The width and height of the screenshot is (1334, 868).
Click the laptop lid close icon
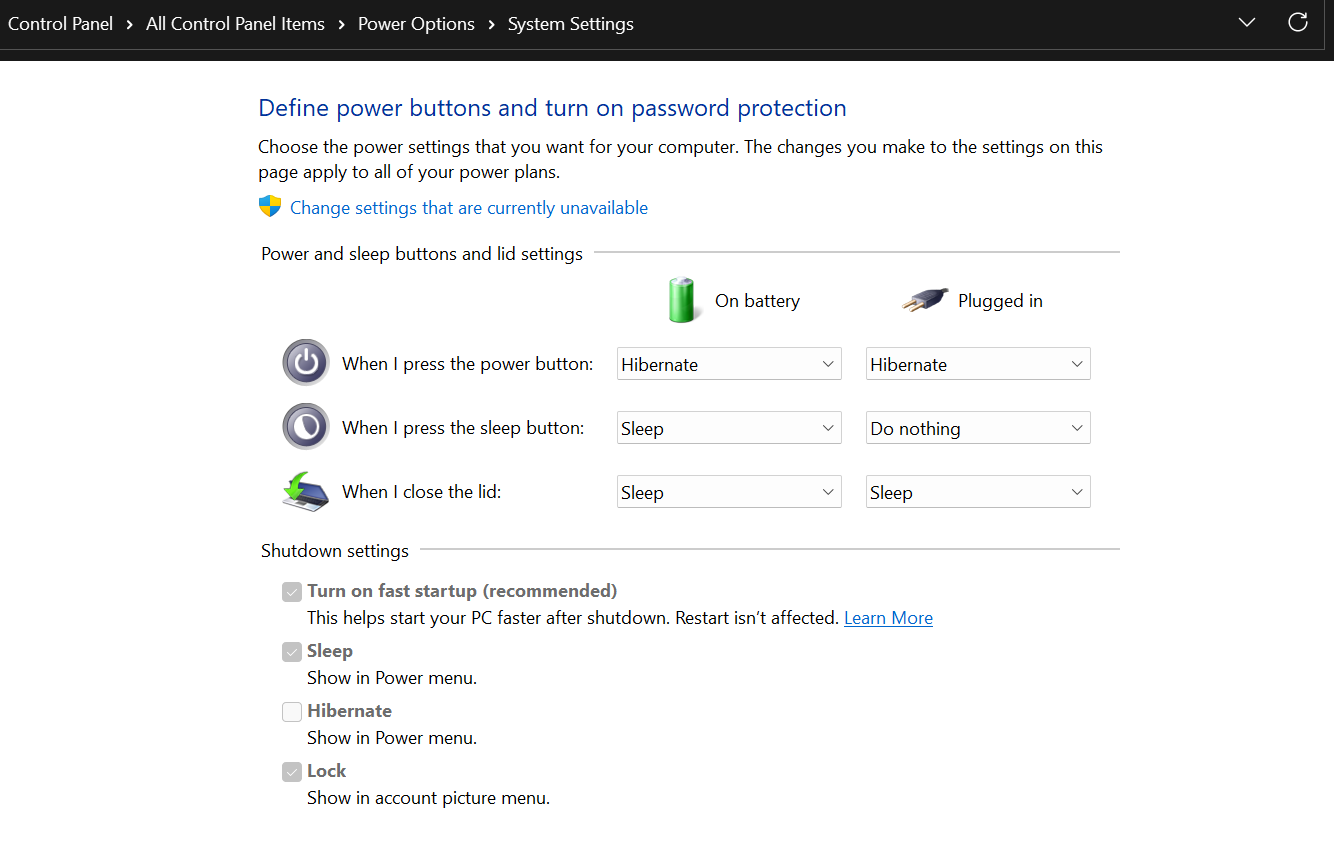(x=305, y=492)
